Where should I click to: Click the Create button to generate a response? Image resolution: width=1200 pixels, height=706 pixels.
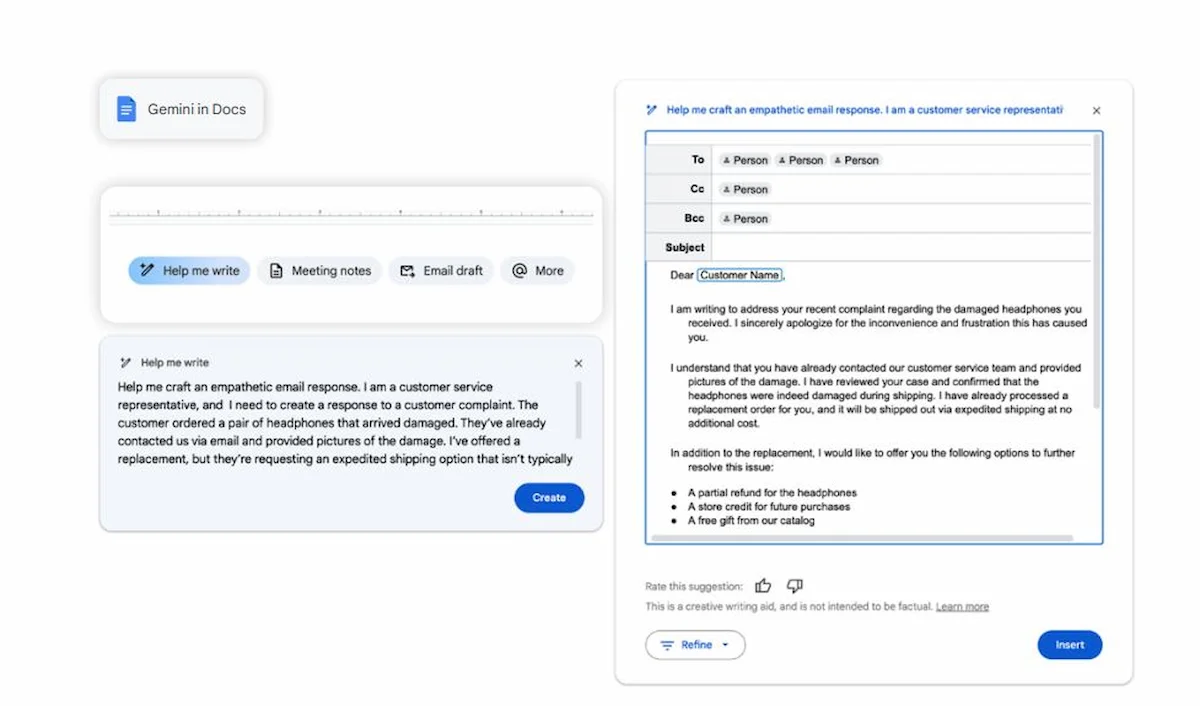coord(549,497)
